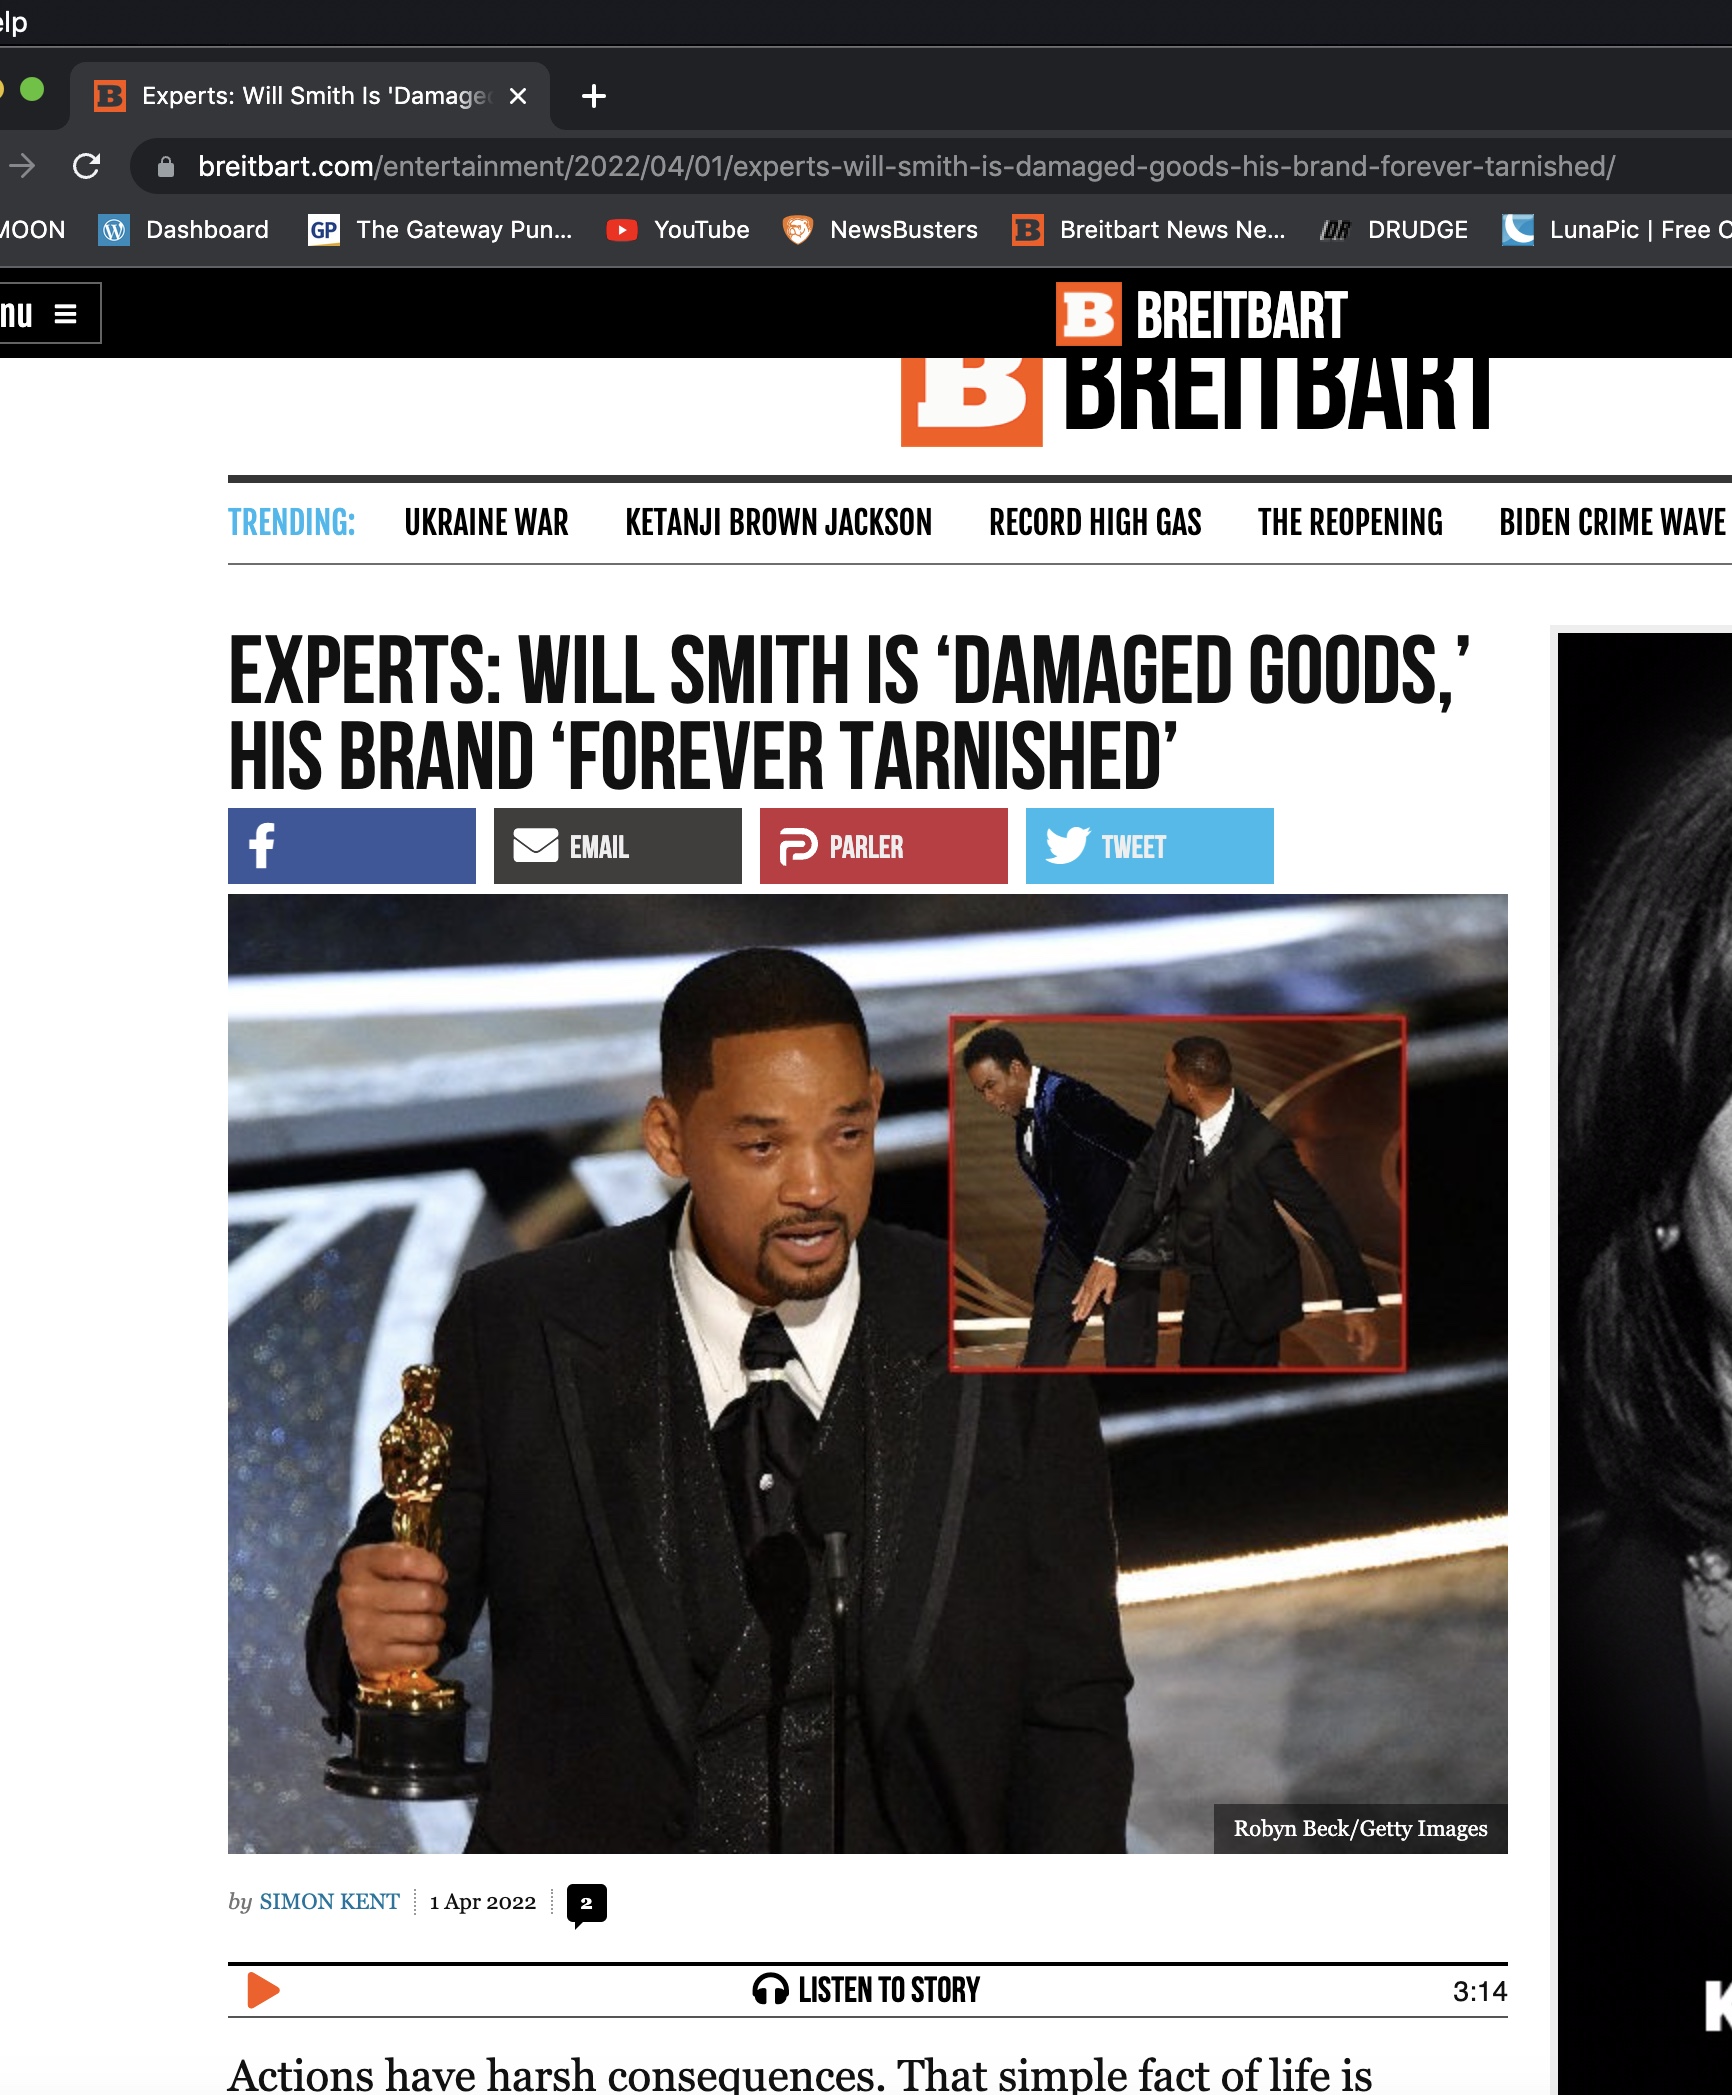Viewport: 1732px width, 2095px height.
Task: Click the 'Robyn Beck/Getty Images' credit
Action: point(1360,1829)
